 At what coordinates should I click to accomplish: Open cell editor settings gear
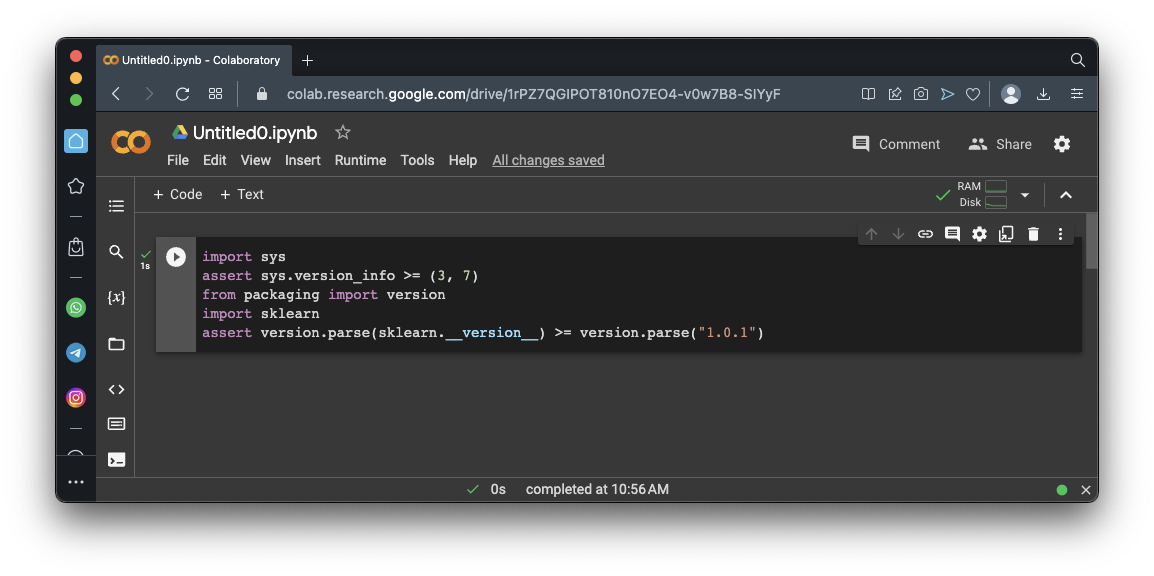(979, 234)
